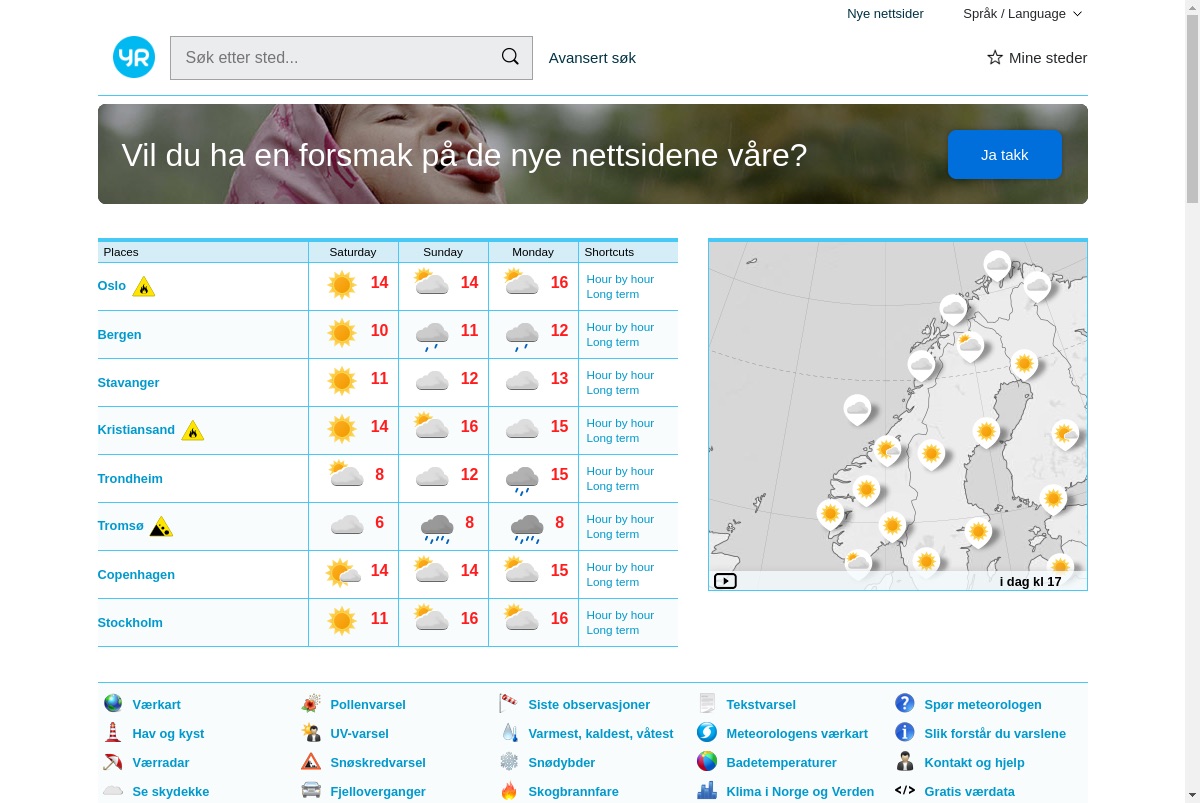Click the thermometer icon for Varmest, kaldest

[x=509, y=733]
